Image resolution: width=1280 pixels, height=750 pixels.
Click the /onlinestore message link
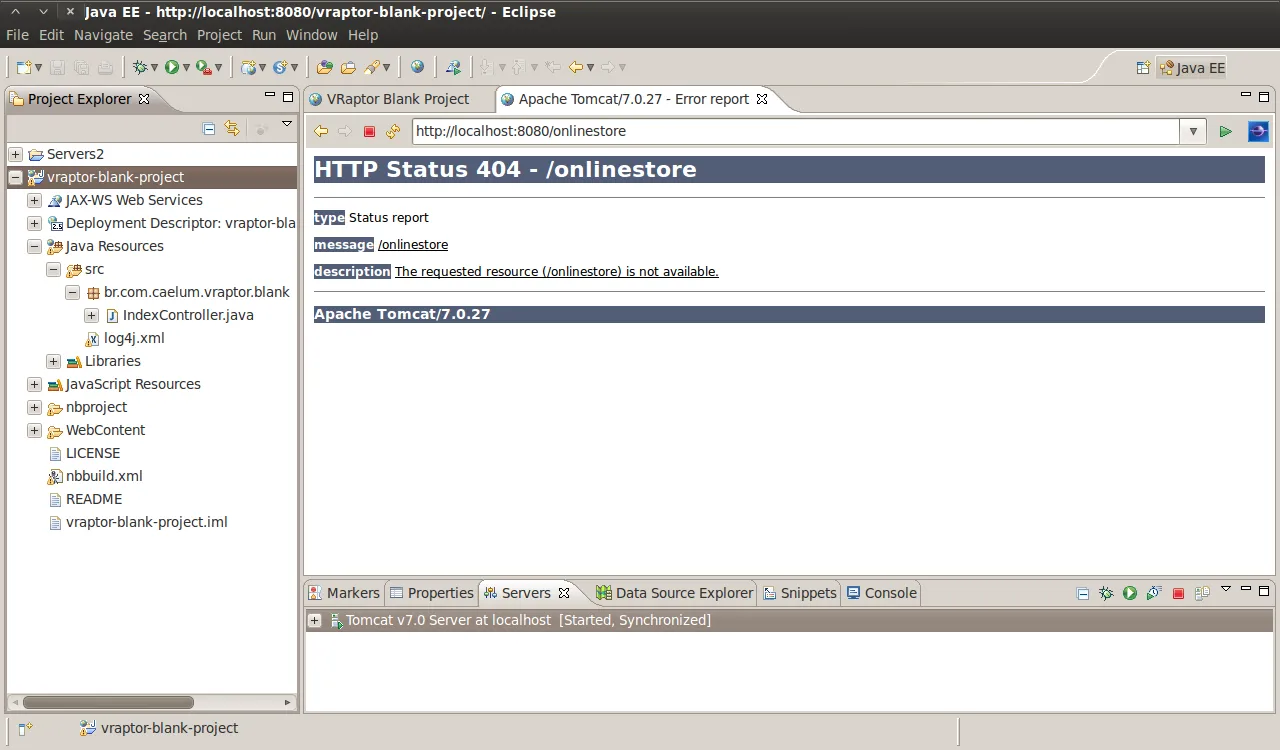413,244
